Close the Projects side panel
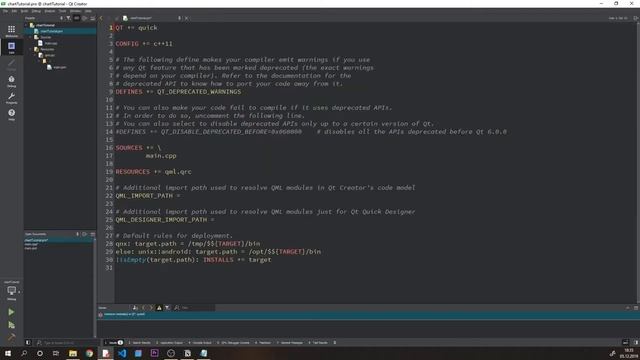The height and width of the screenshot is (360, 640). (93, 18)
